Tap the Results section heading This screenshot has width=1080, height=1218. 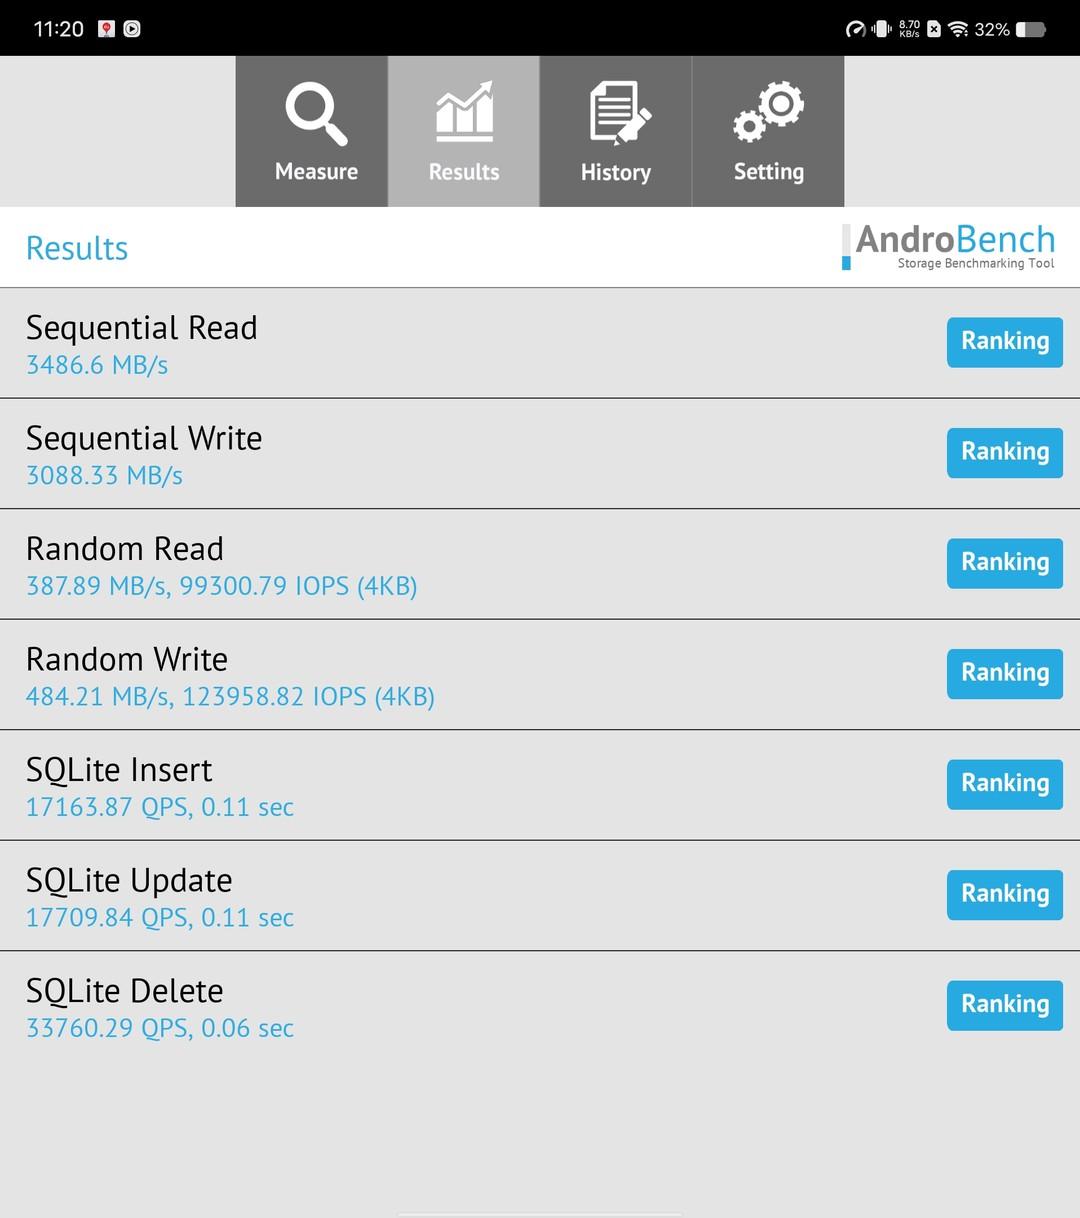[77, 248]
